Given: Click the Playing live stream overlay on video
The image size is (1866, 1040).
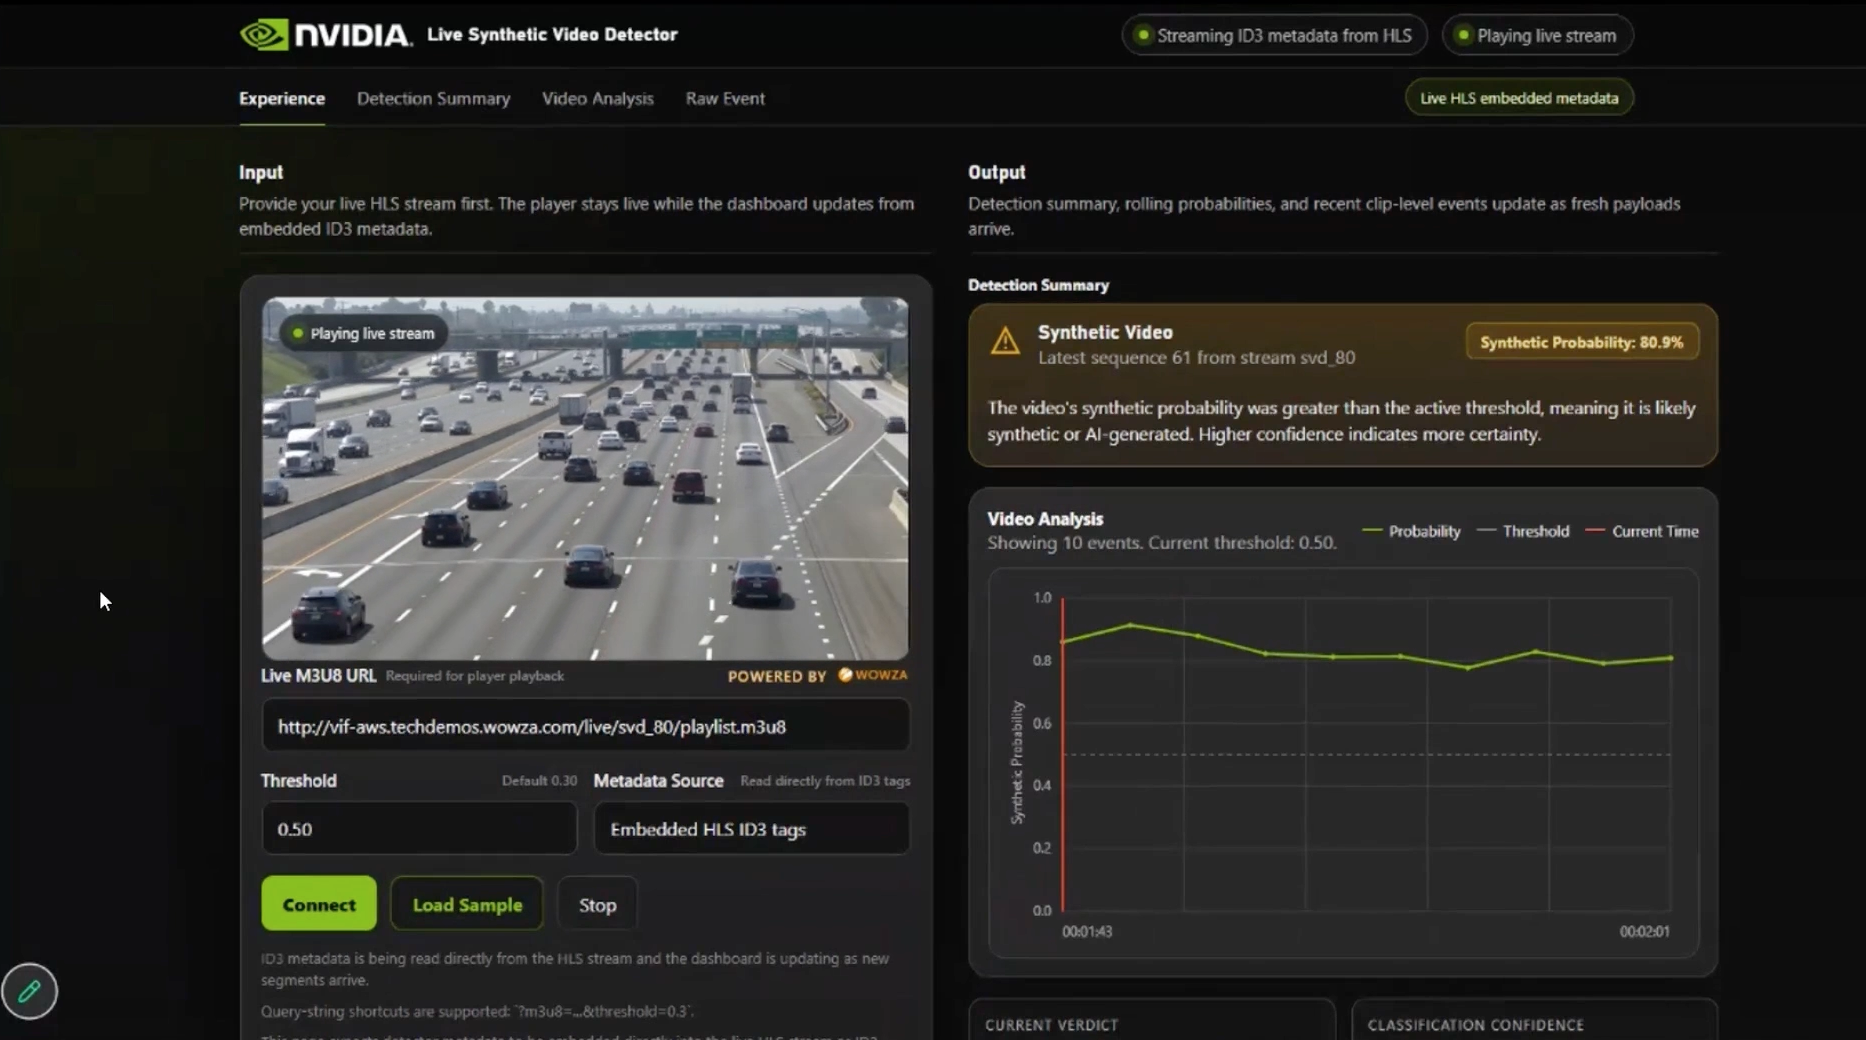Looking at the screenshot, I should [x=363, y=333].
